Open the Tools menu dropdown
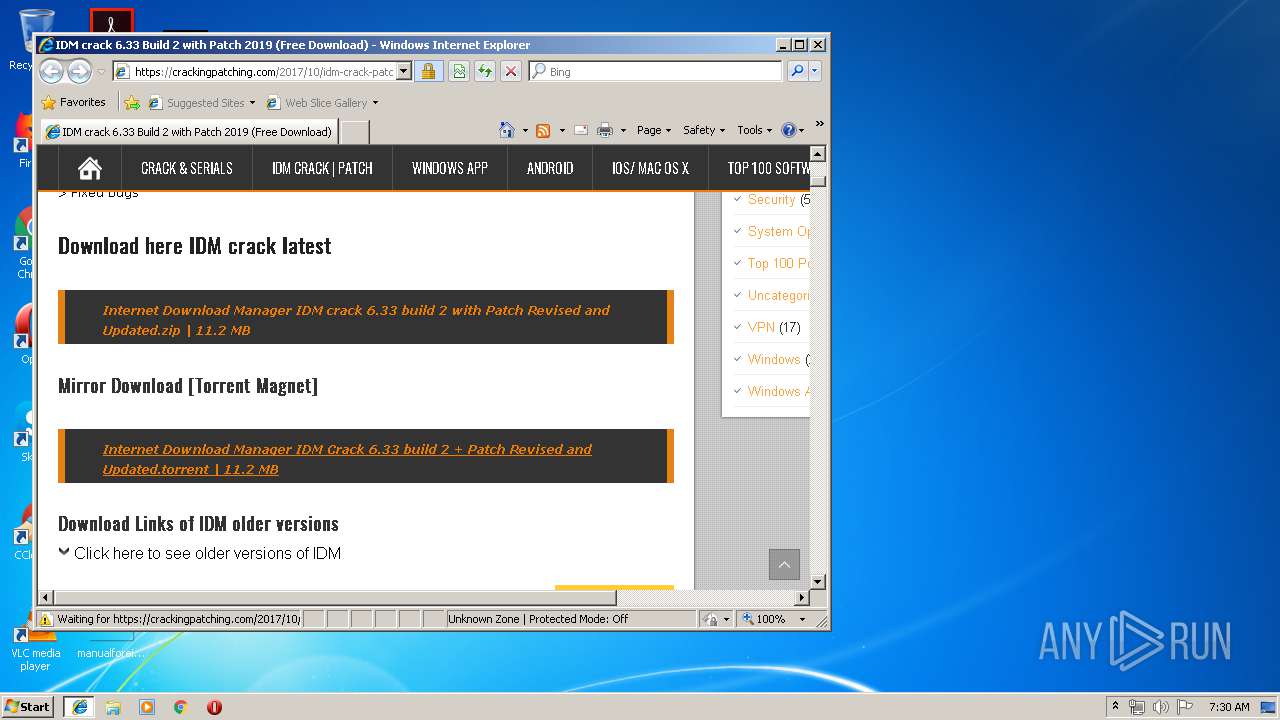1280x720 pixels. click(x=755, y=130)
